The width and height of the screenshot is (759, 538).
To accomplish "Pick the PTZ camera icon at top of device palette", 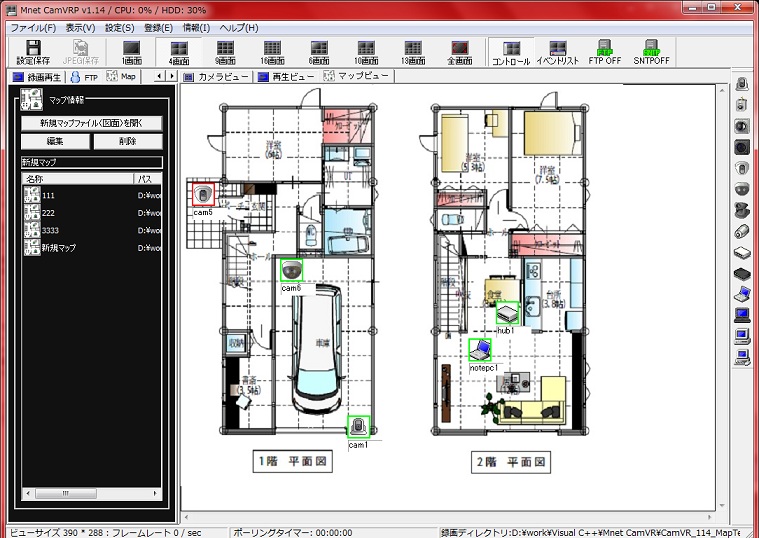I will (742, 84).
